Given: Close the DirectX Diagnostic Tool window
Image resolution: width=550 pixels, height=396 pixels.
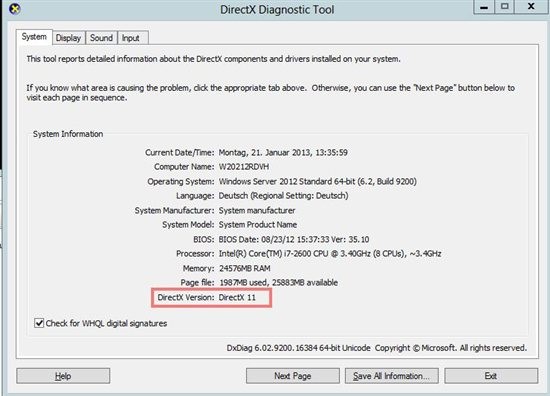Looking at the screenshot, I should point(531,7).
